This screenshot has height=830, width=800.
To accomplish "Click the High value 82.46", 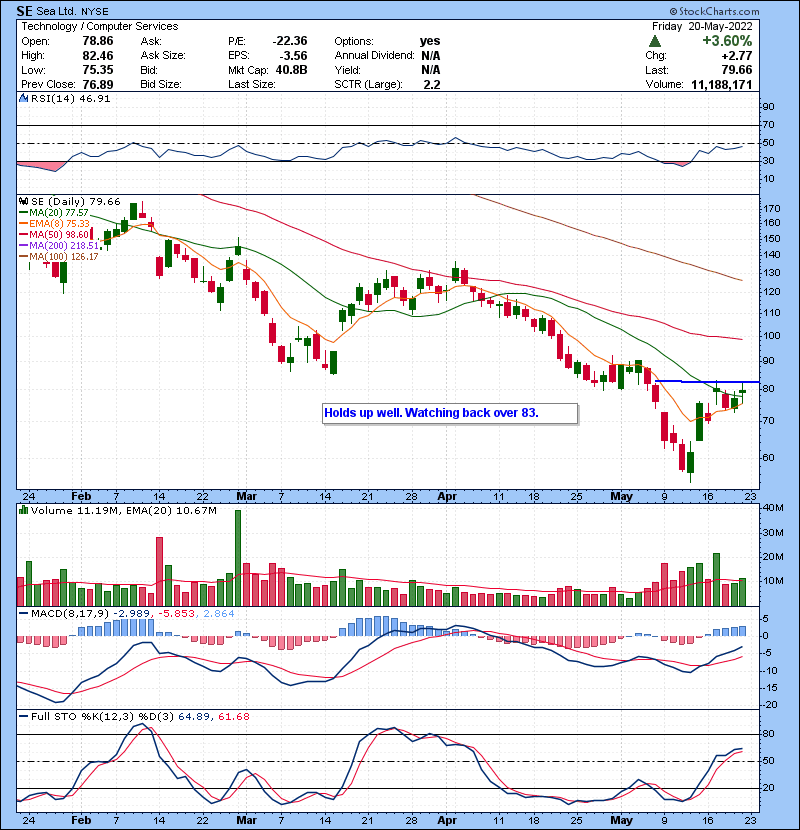I will coord(97,56).
